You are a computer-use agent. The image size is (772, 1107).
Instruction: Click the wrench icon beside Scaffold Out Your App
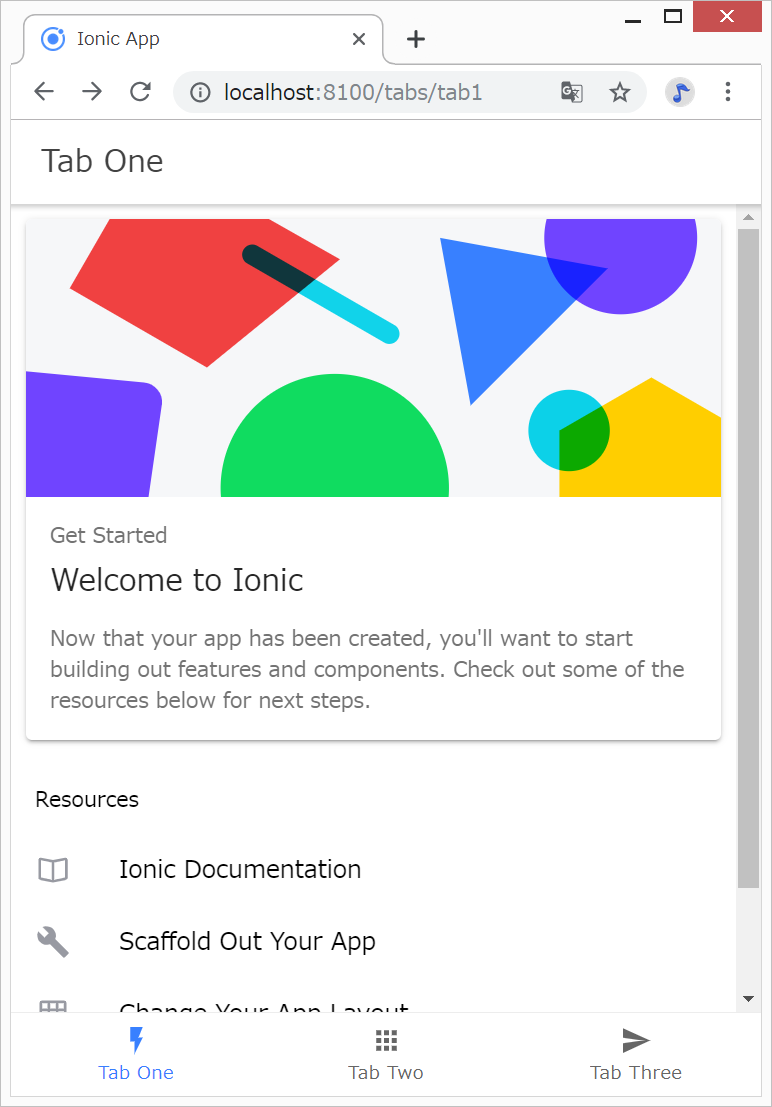coord(53,941)
